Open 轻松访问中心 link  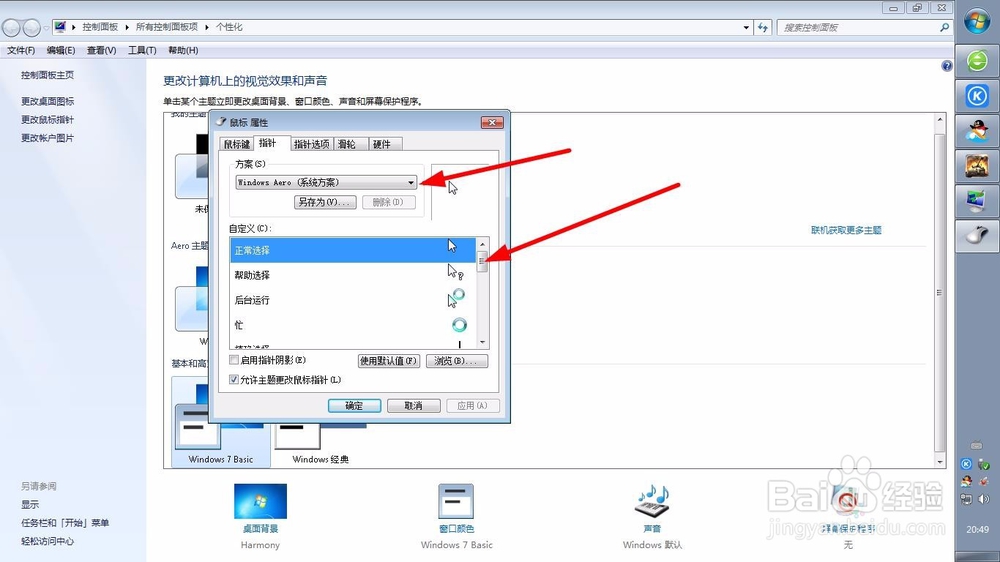click(x=47, y=542)
